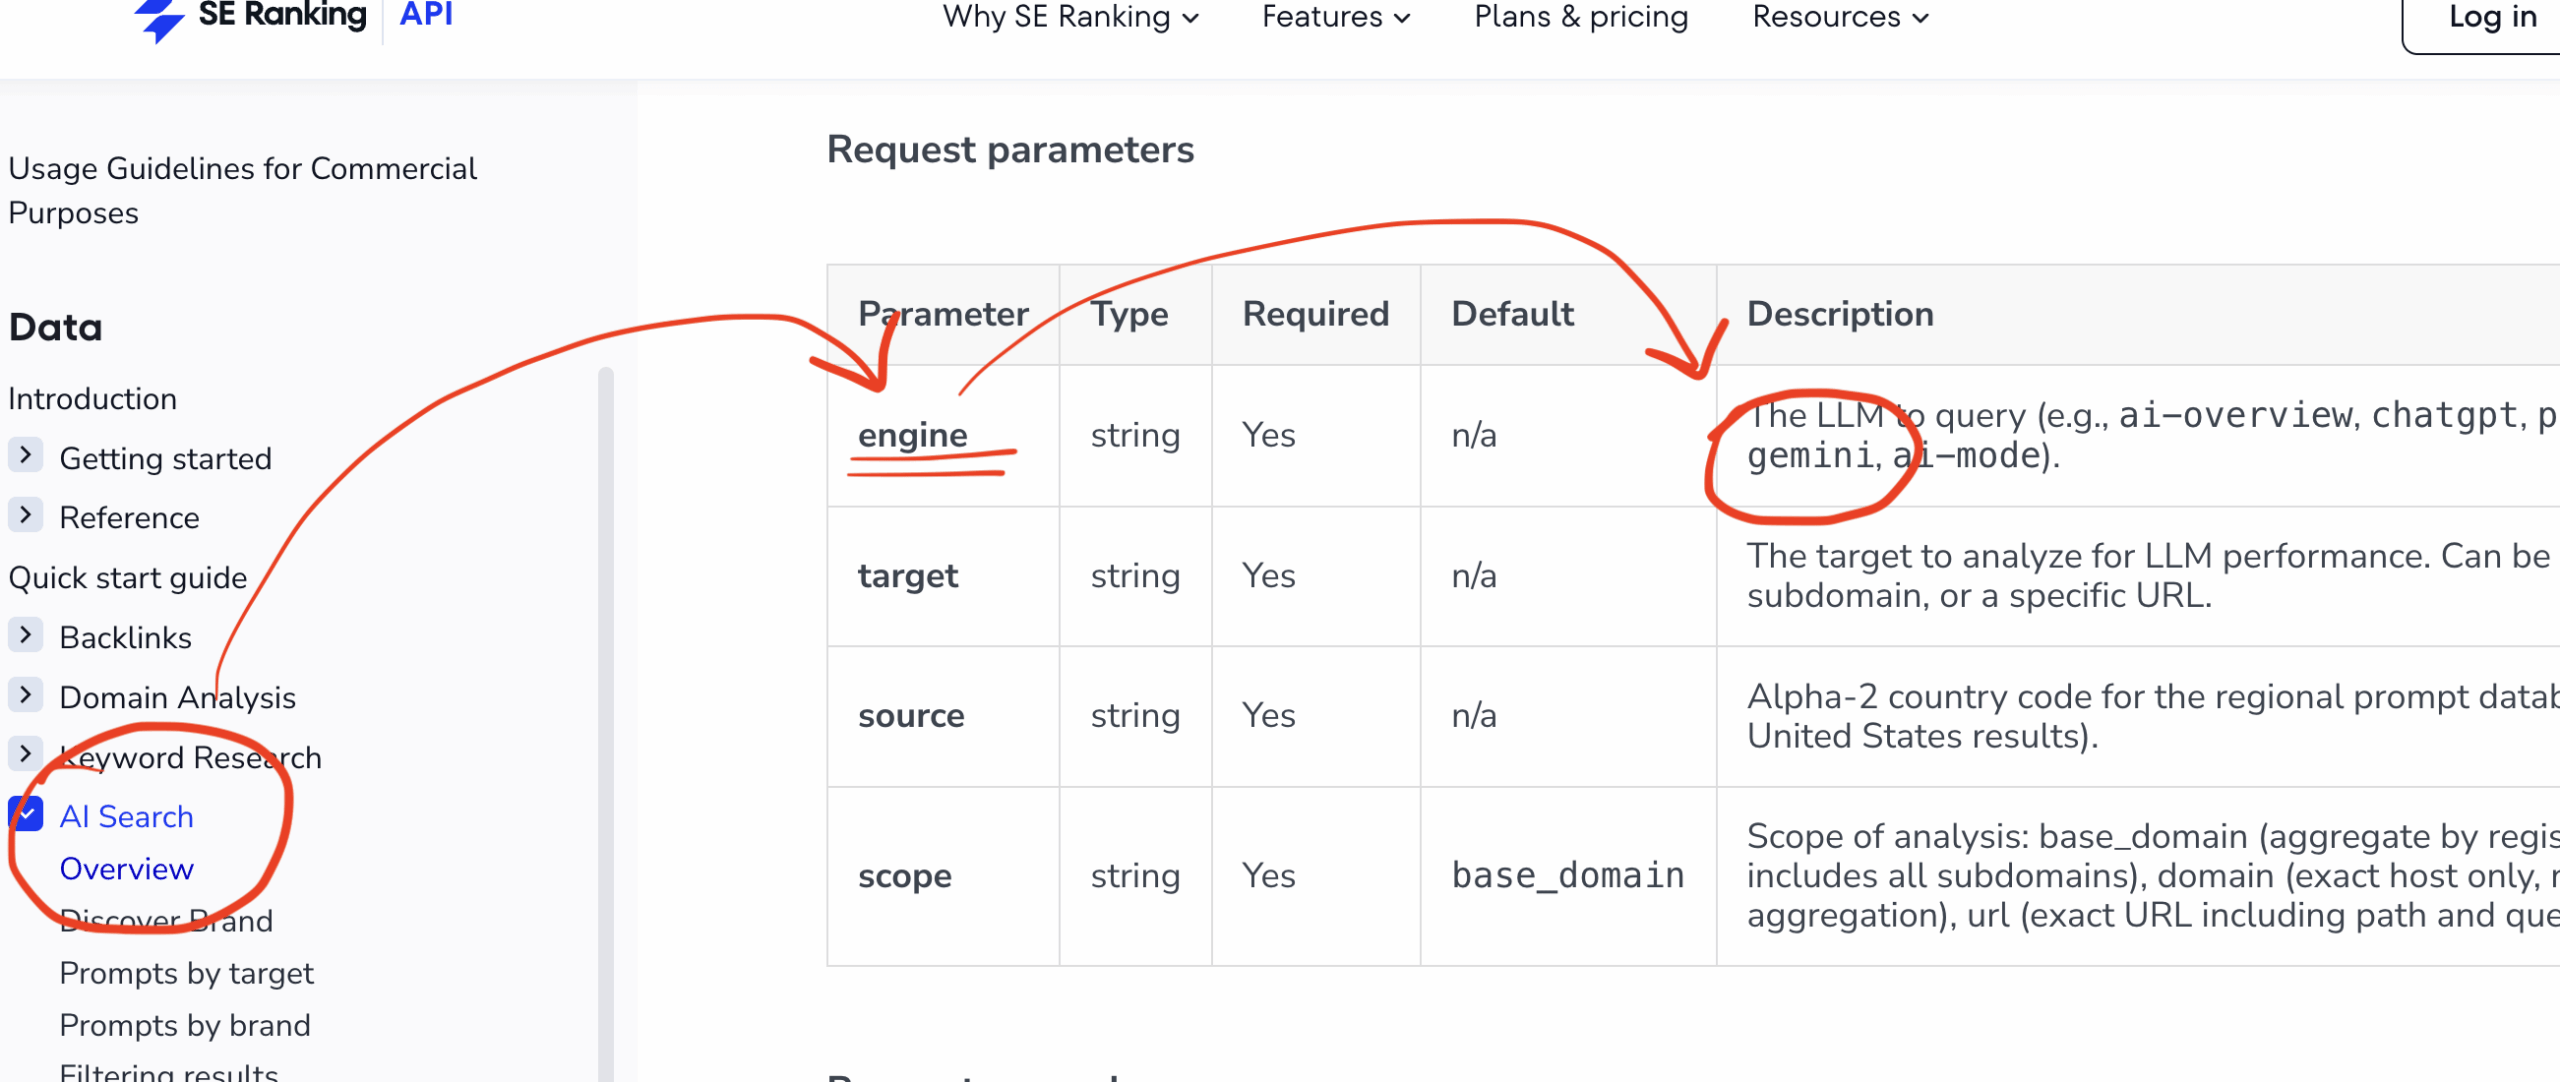Open the Features dropdown menu
The height and width of the screenshot is (1082, 2560).
[1336, 17]
